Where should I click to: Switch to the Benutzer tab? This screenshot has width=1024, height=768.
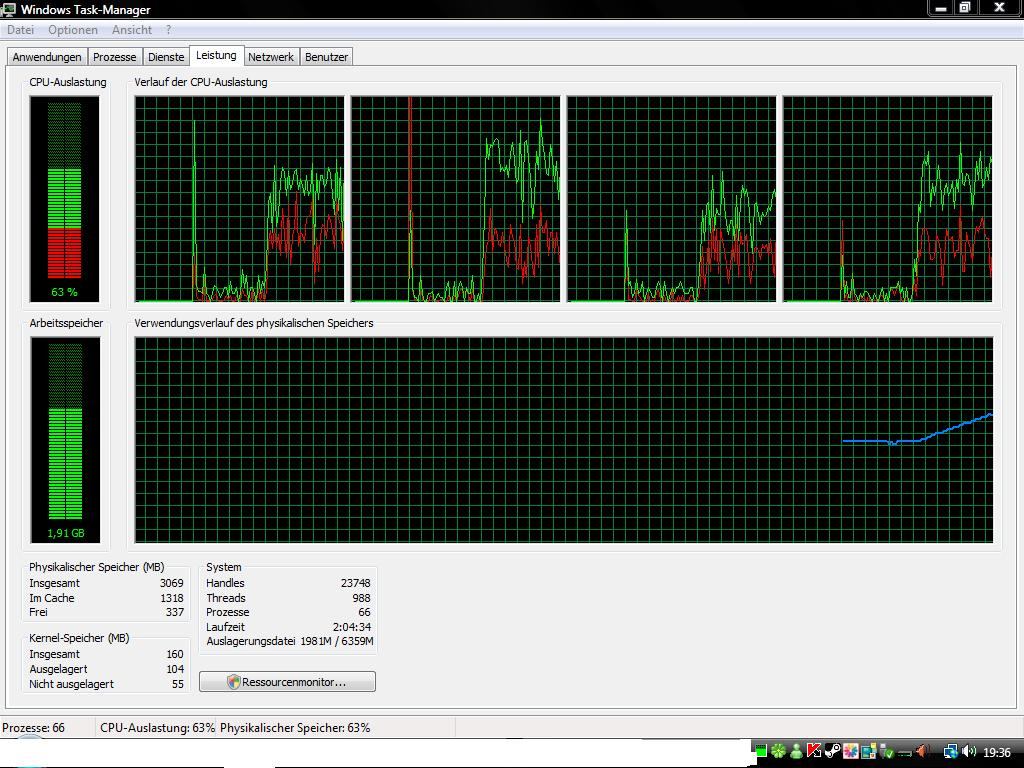(327, 57)
